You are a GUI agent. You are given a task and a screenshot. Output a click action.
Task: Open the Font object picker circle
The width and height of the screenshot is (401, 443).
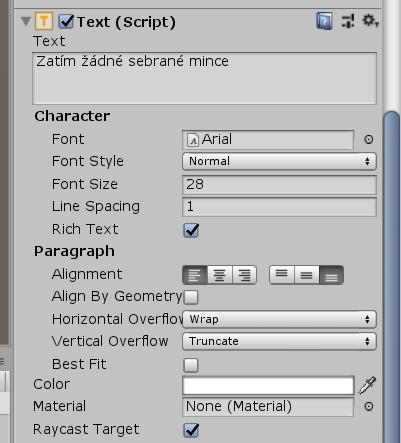pos(369,139)
